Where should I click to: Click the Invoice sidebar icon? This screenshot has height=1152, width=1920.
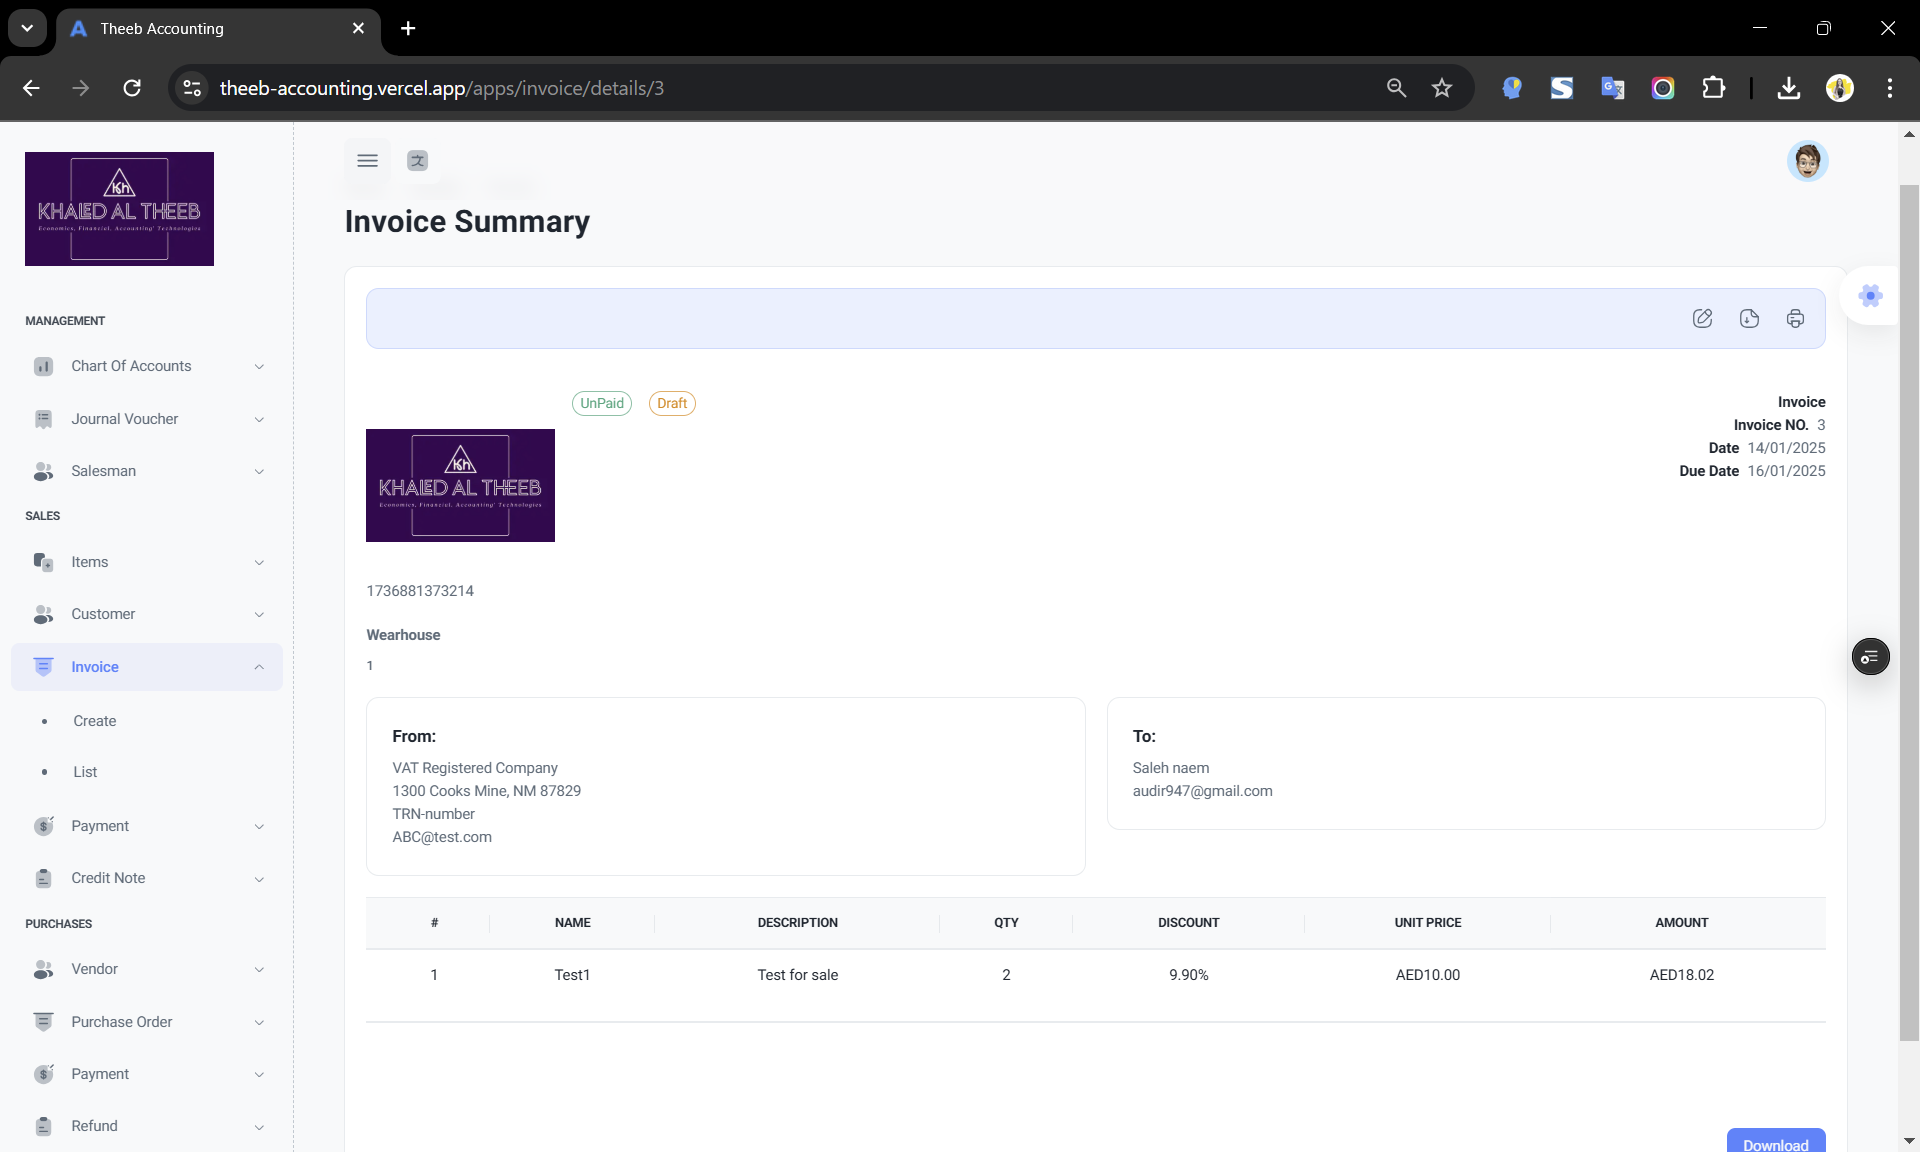43,667
